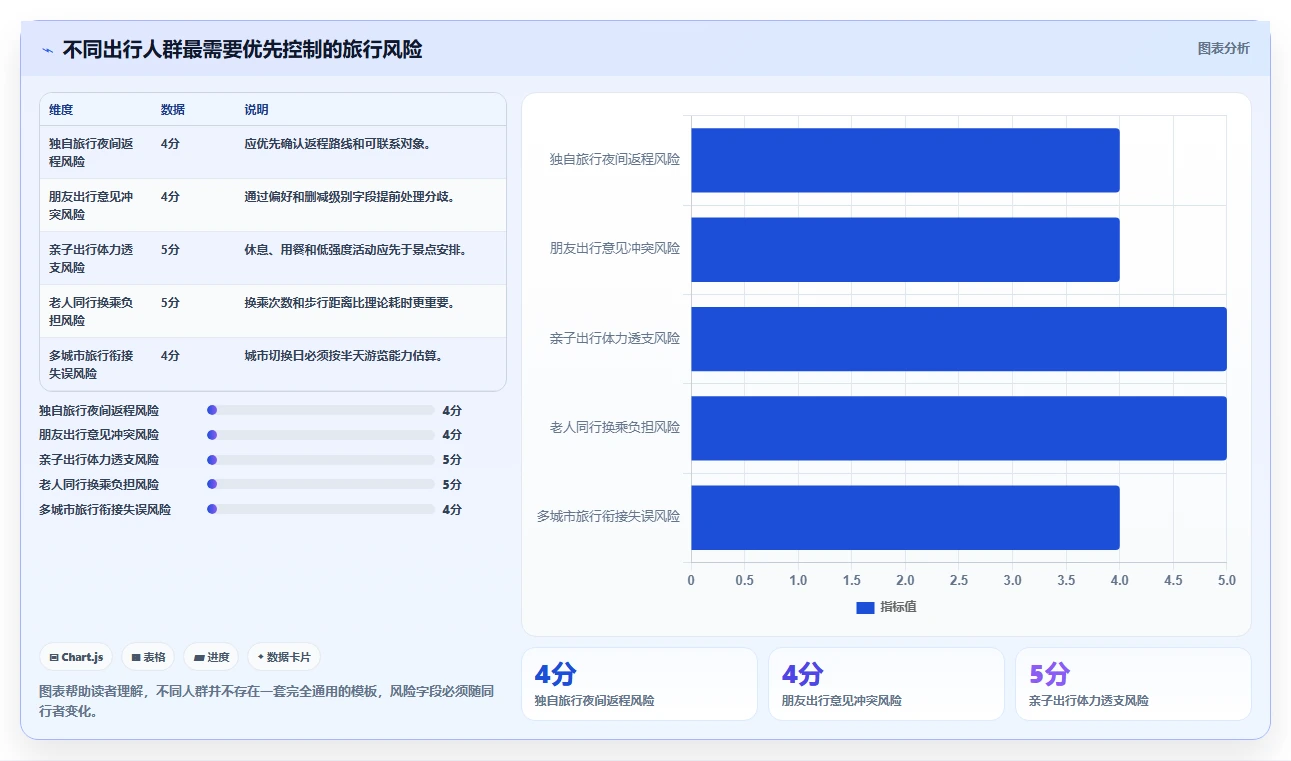Click progress list label 老人同行换乘负担风险
The image size is (1291, 761).
tap(99, 484)
